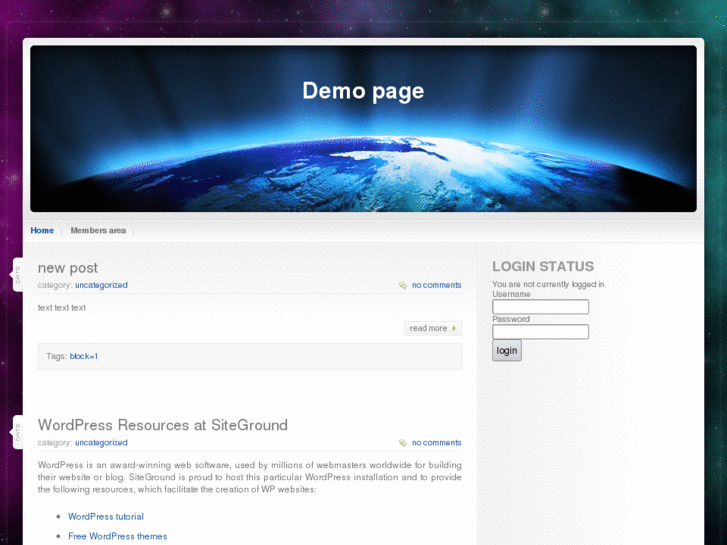Open the Members area menu item
Screen dimensions: 727x545
[x=98, y=231]
